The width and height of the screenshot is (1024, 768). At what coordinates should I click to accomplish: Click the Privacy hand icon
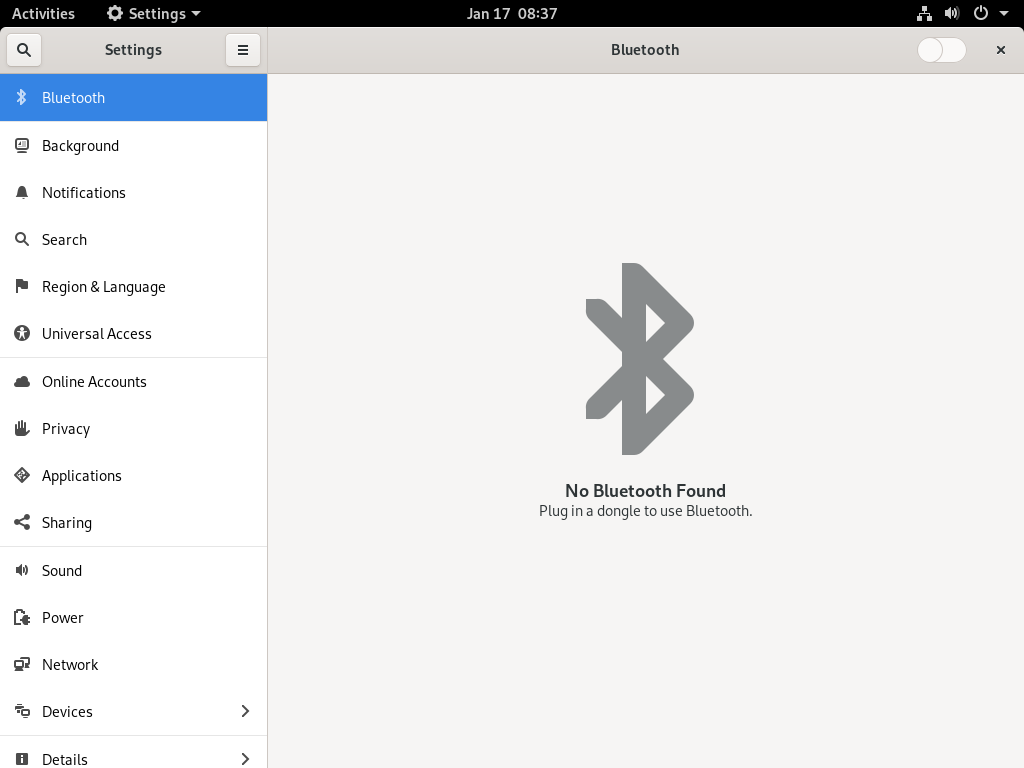pyautogui.click(x=22, y=428)
